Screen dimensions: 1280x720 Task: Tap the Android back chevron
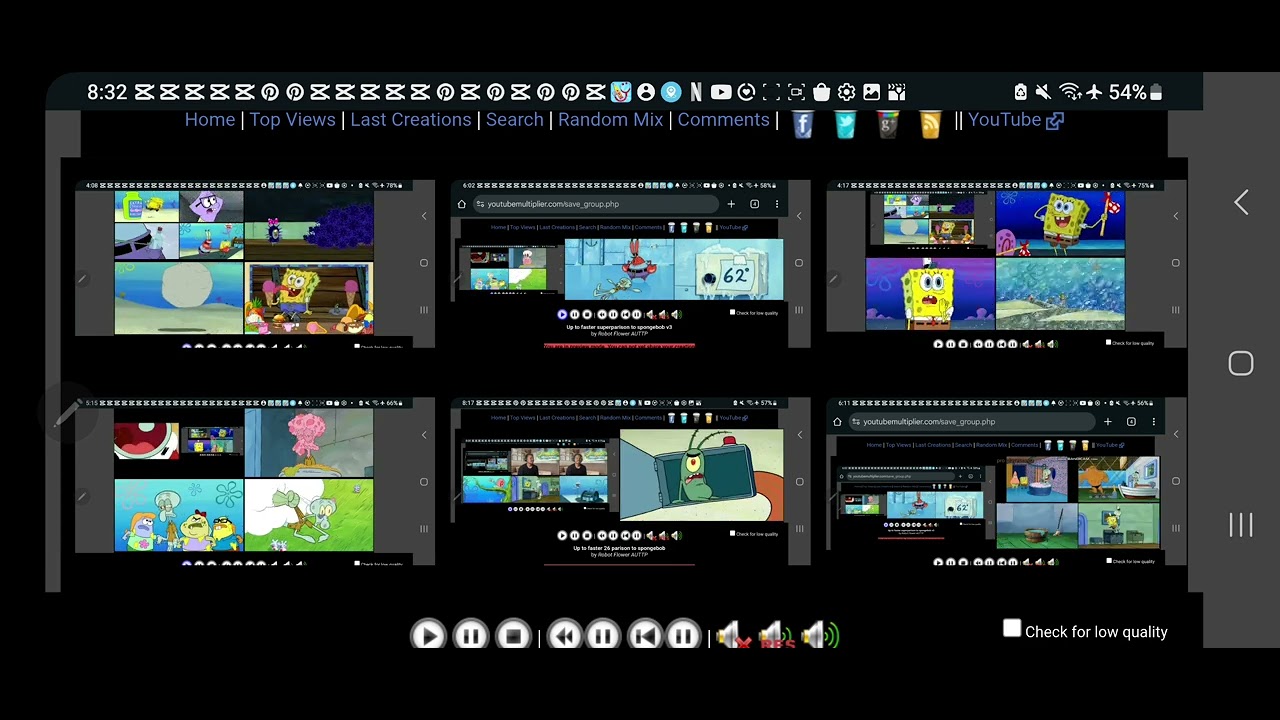coord(1241,202)
